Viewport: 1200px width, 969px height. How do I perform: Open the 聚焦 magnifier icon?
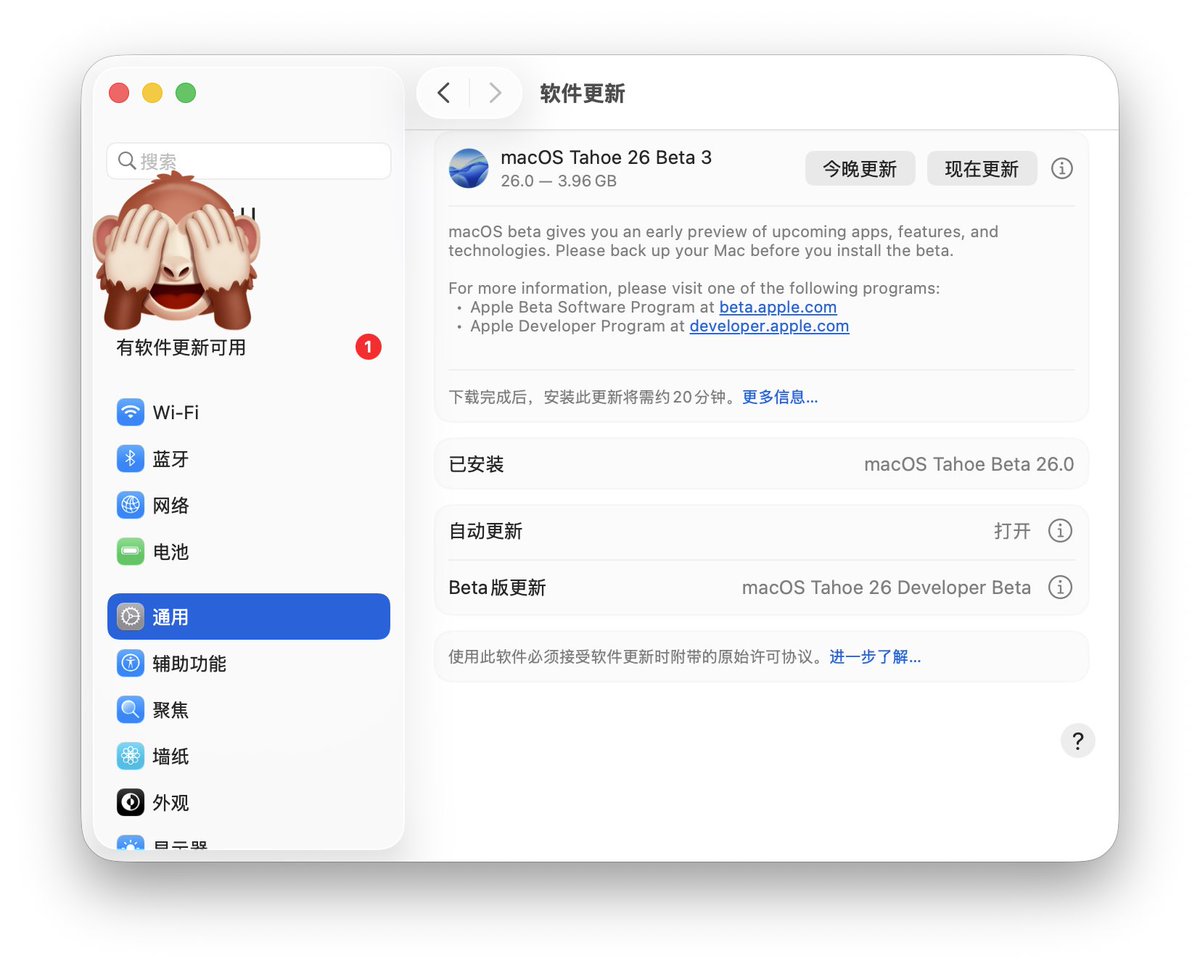(x=131, y=710)
